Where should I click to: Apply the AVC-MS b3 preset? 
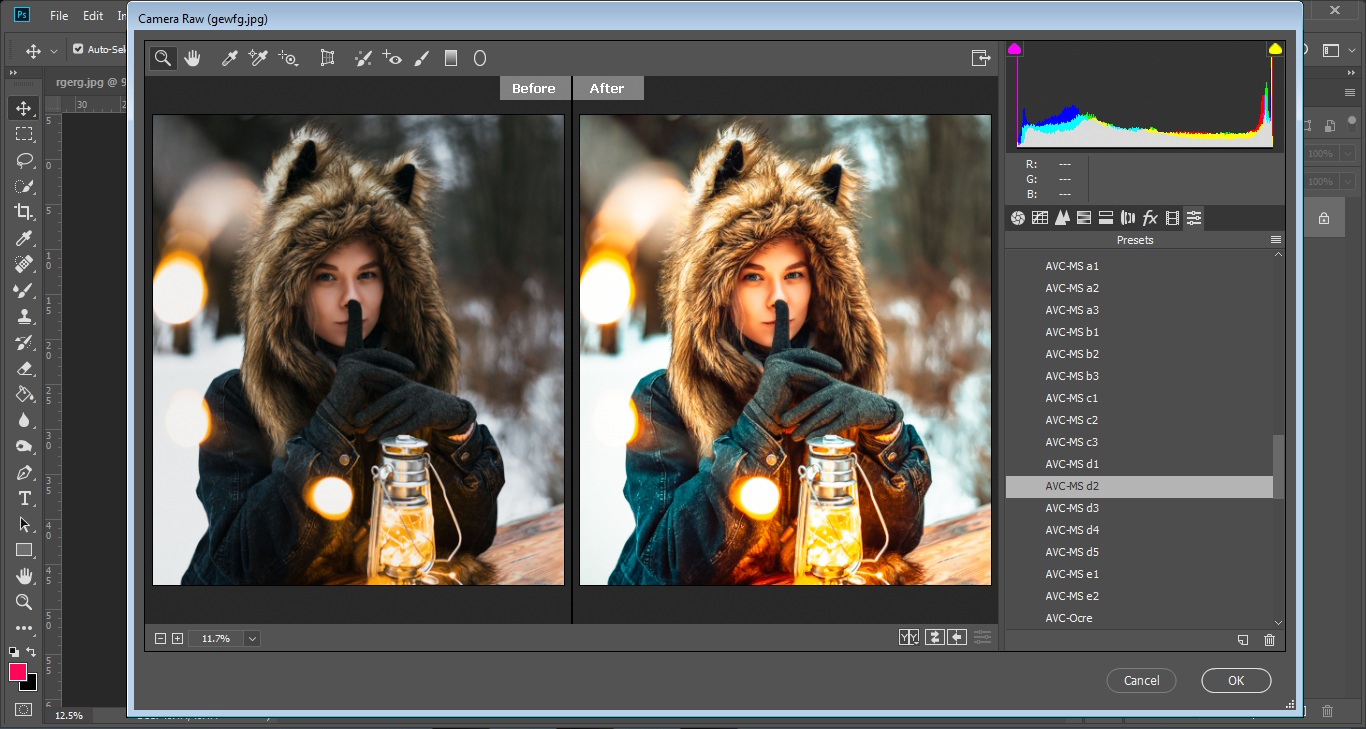pos(1139,376)
